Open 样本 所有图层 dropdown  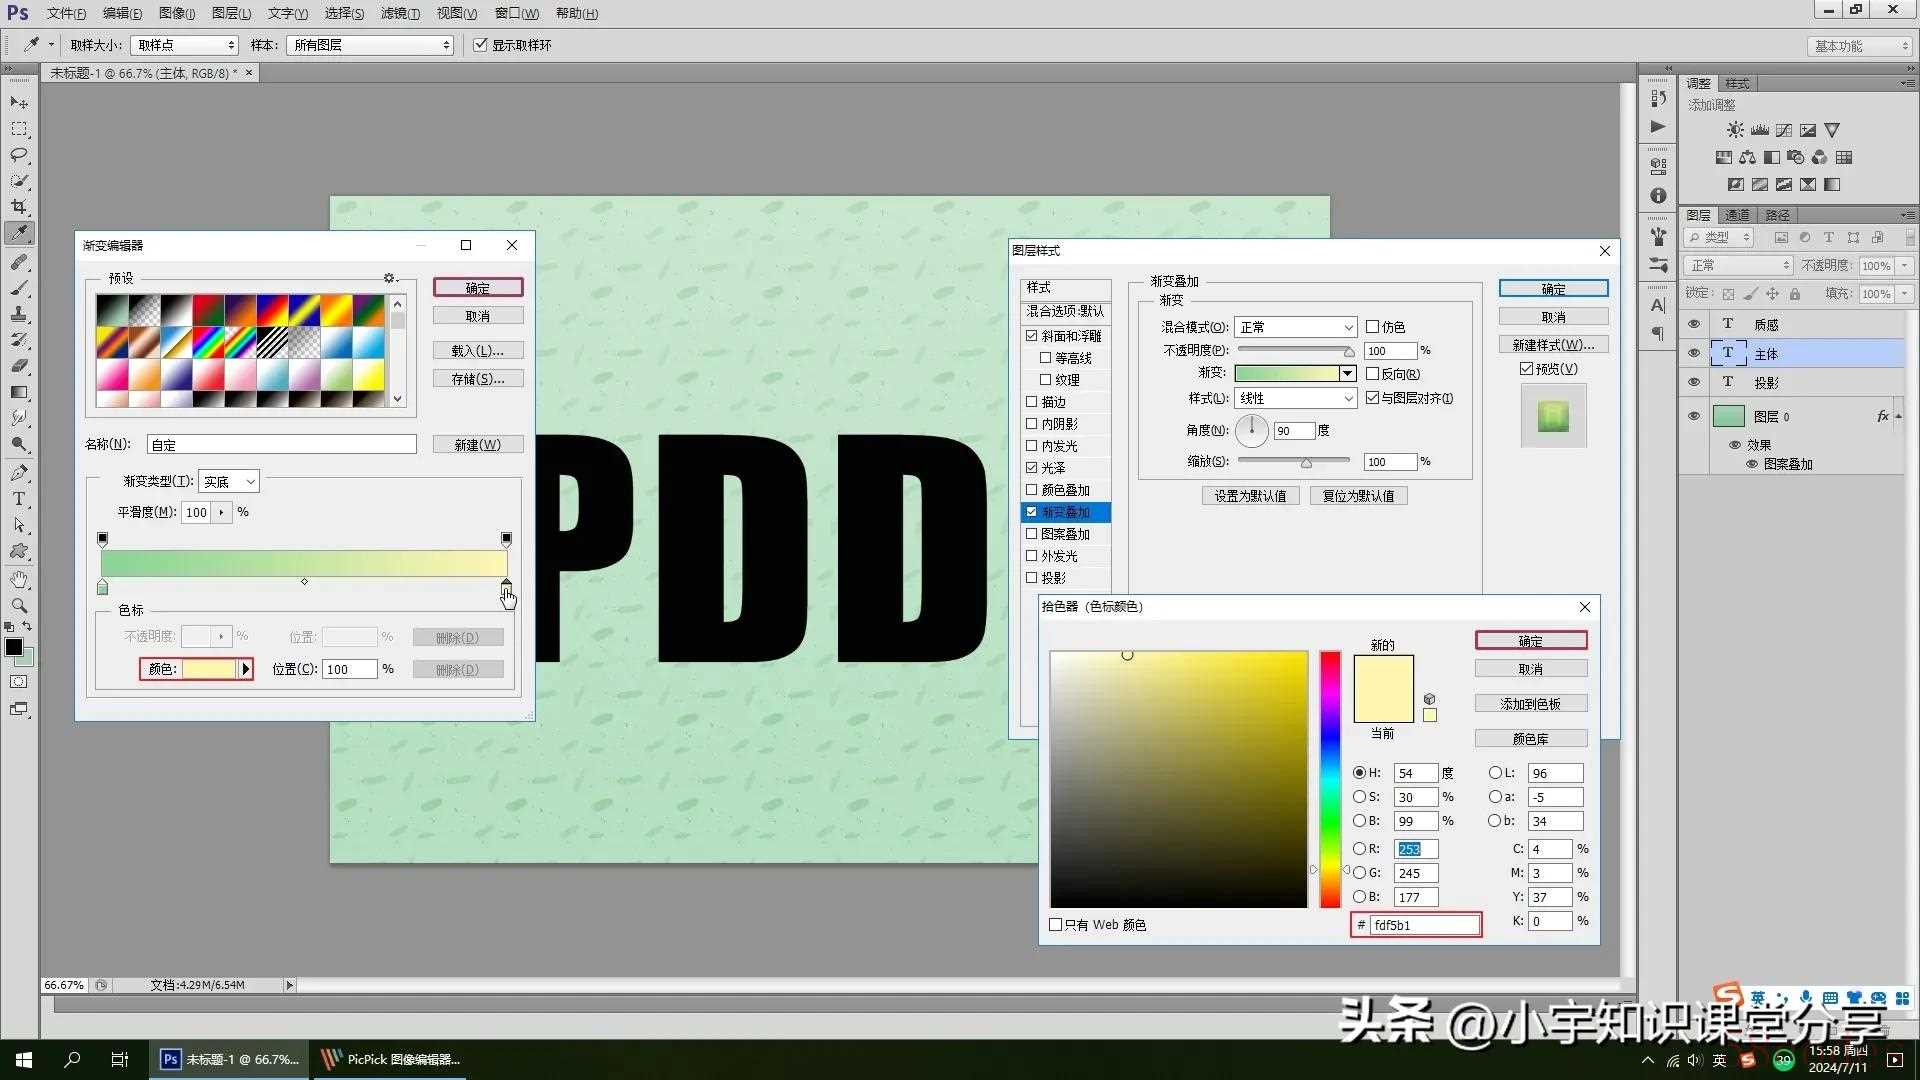pos(370,45)
